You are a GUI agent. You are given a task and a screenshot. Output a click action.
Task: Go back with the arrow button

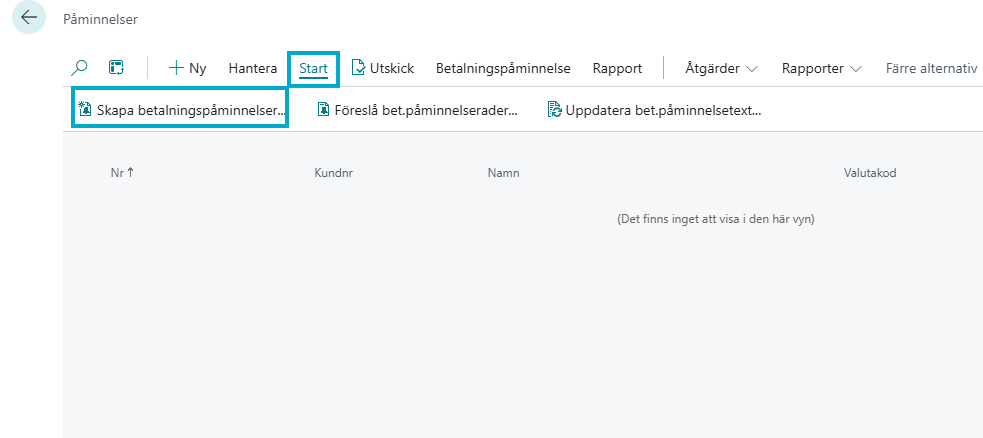click(x=29, y=17)
